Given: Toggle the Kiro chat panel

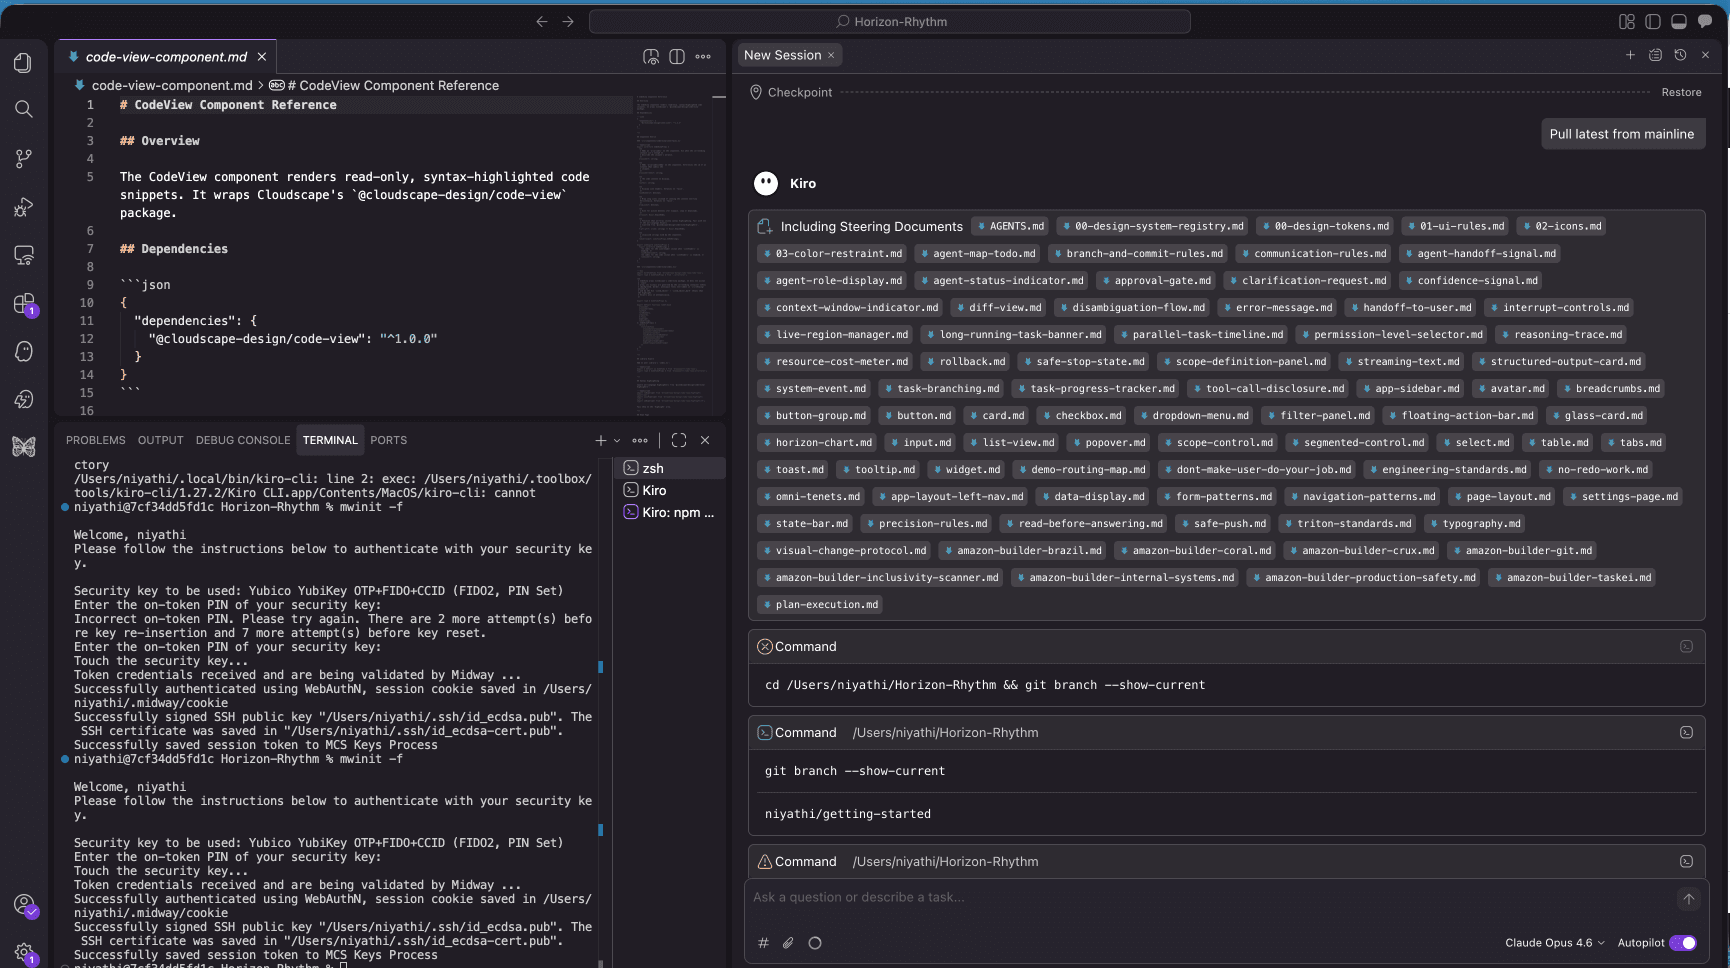Looking at the screenshot, I should (1705, 21).
